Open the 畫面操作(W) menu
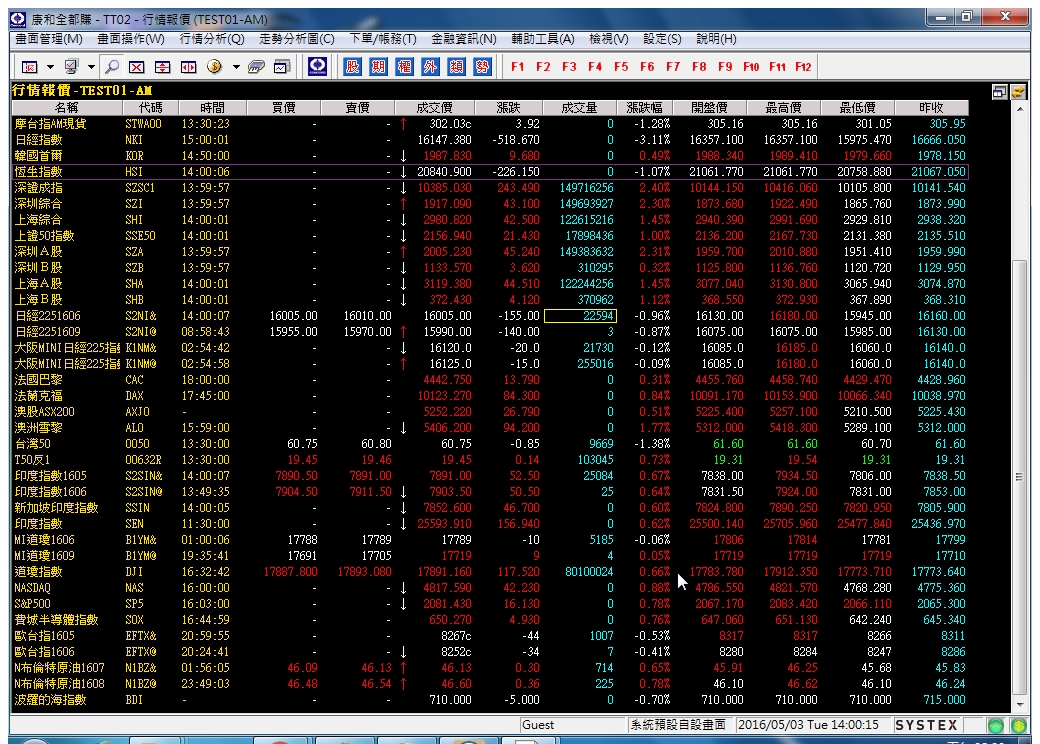Image resolution: width=1040 pixels, height=744 pixels. 131,39
